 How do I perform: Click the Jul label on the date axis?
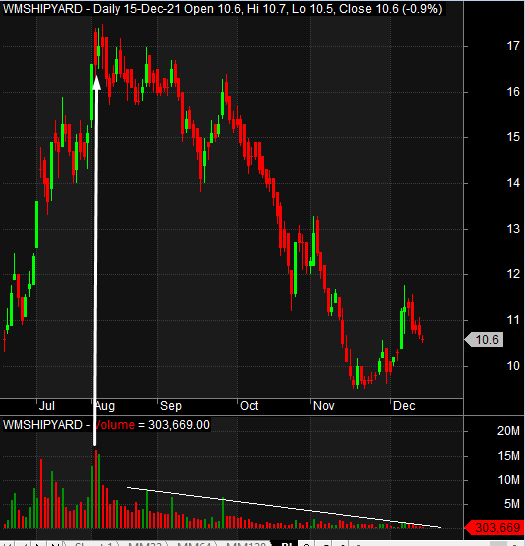(x=46, y=406)
